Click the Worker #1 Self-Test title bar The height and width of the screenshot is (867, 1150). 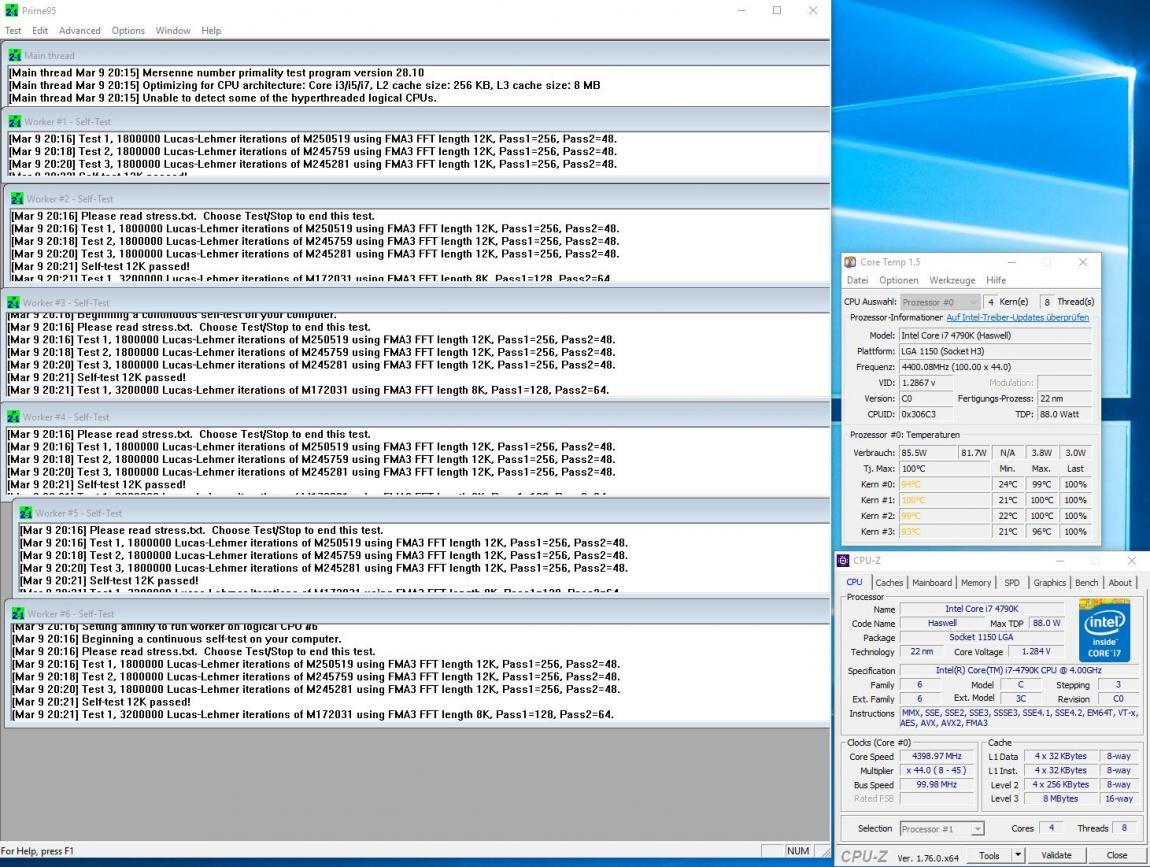pyautogui.click(x=418, y=121)
